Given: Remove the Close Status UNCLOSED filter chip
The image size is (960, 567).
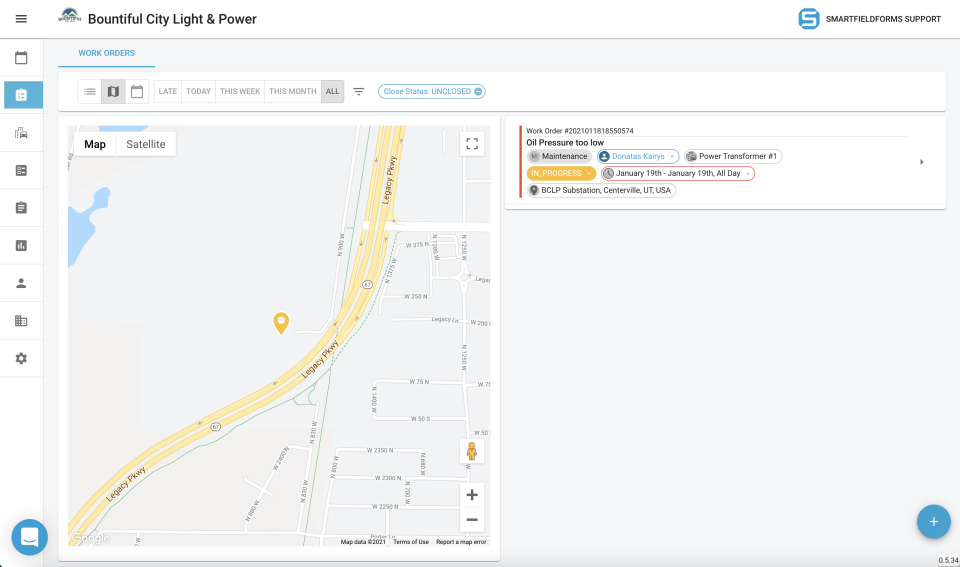Looking at the screenshot, I should pos(478,91).
